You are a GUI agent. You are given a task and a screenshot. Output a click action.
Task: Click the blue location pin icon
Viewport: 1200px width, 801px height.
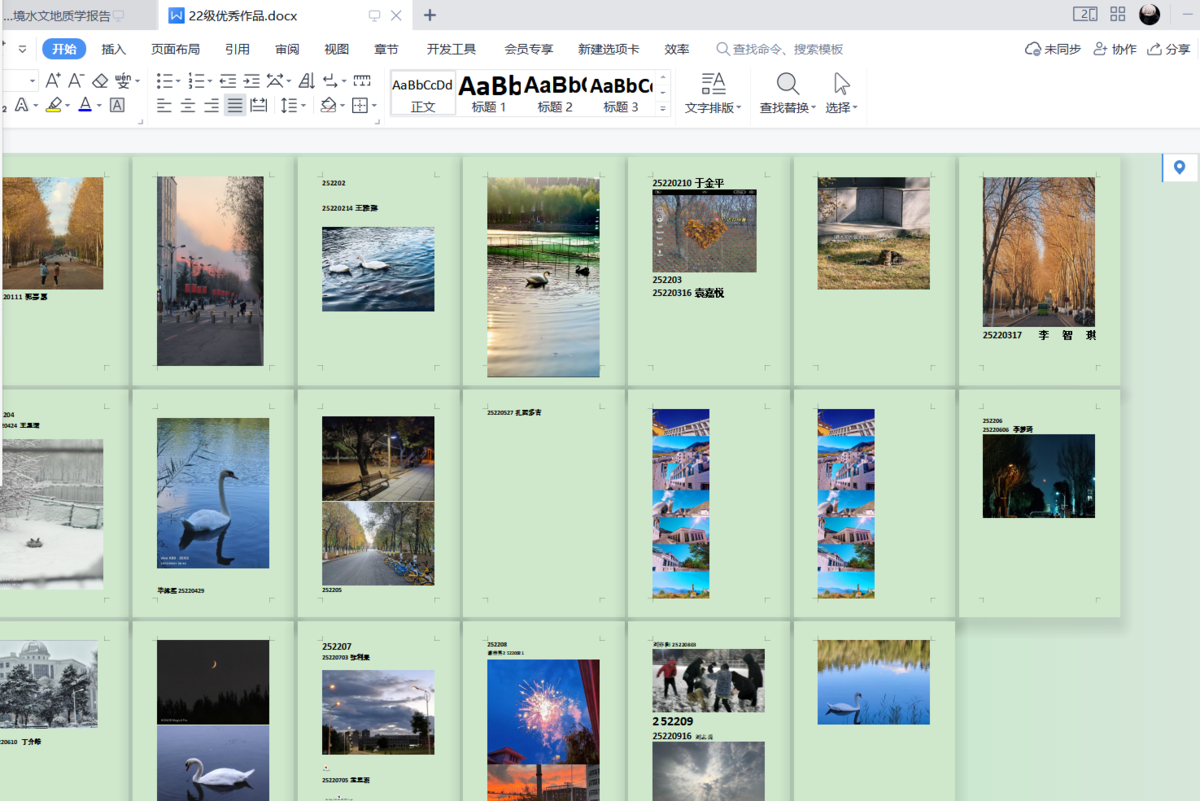pos(1180,168)
